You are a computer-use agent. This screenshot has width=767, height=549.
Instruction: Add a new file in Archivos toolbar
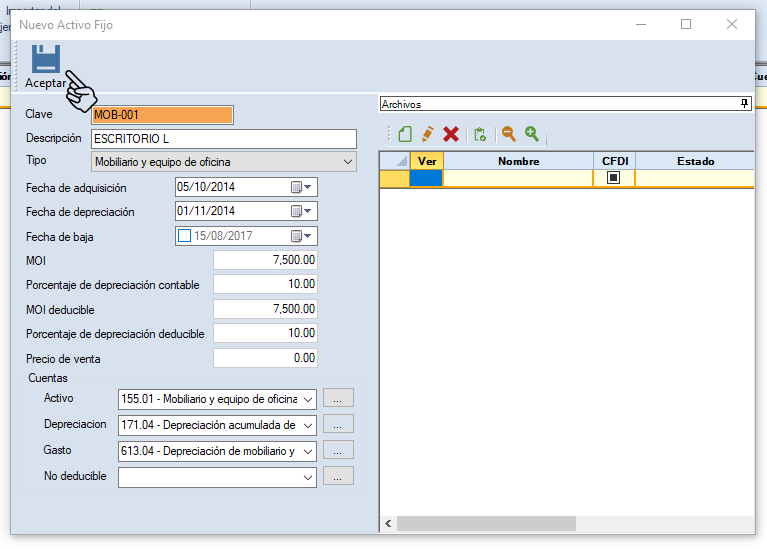405,134
